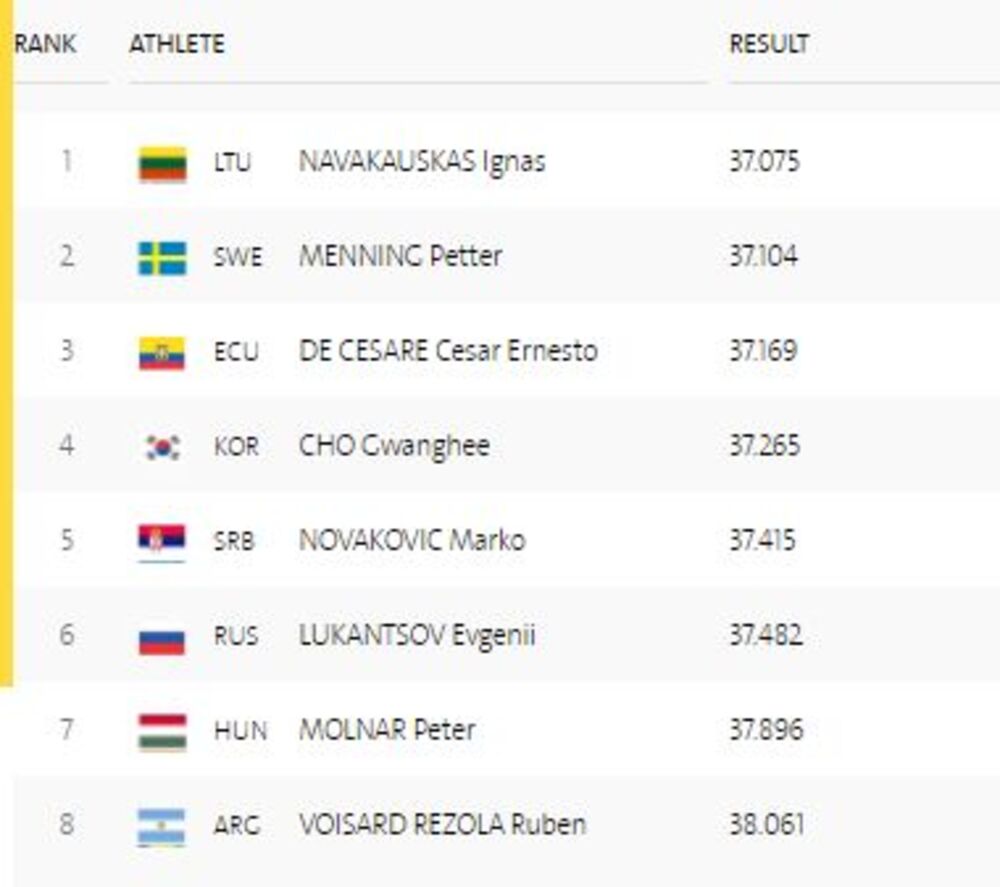
Task: Click the 37.075 result value
Action: pyautogui.click(x=765, y=162)
